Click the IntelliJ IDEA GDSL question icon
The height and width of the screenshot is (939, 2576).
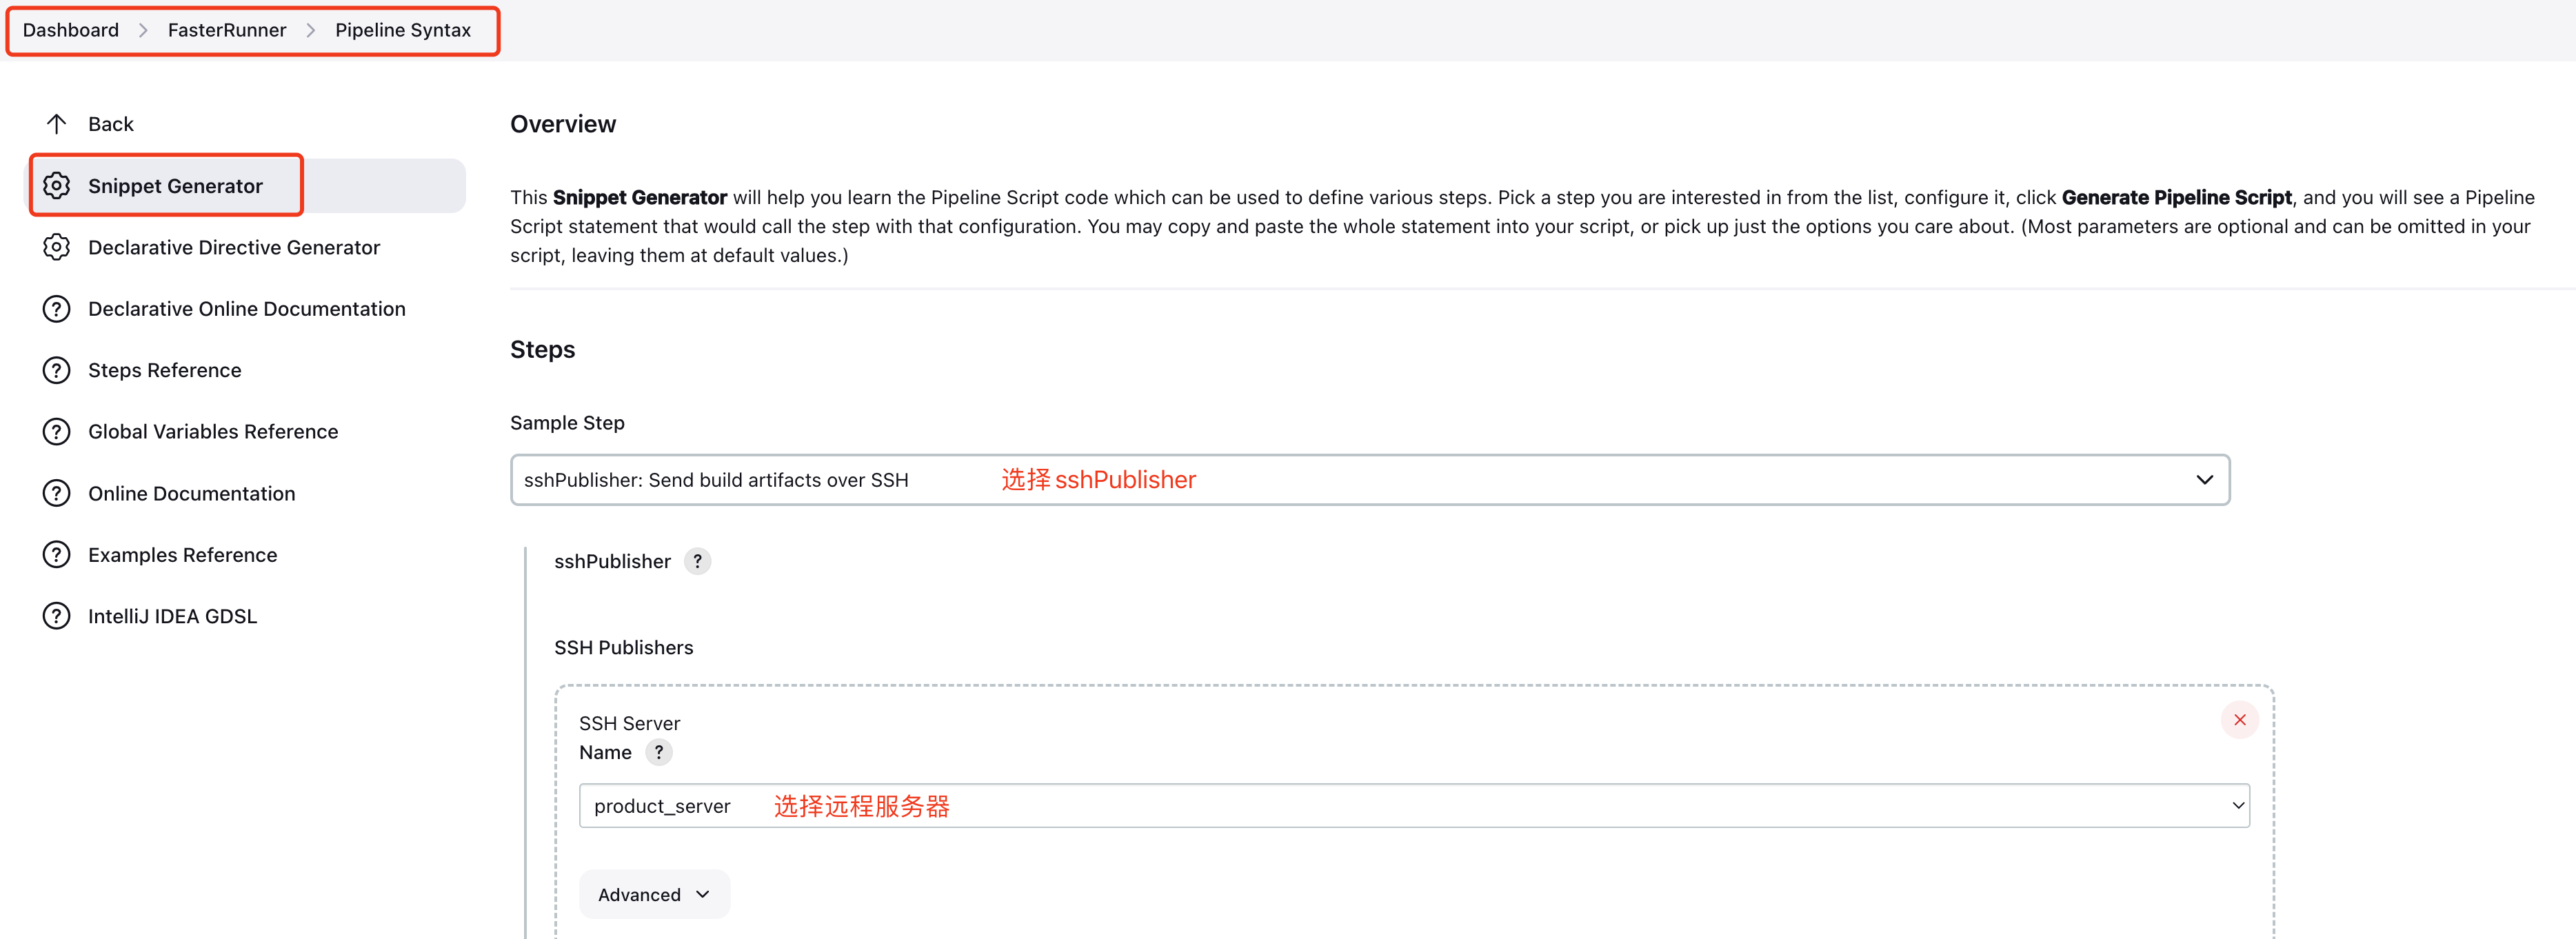[x=56, y=616]
